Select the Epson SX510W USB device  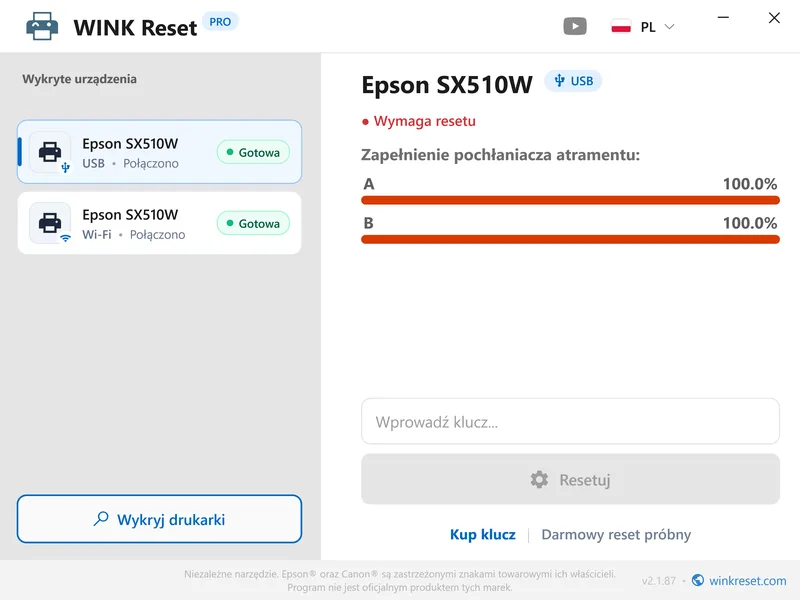click(x=159, y=152)
